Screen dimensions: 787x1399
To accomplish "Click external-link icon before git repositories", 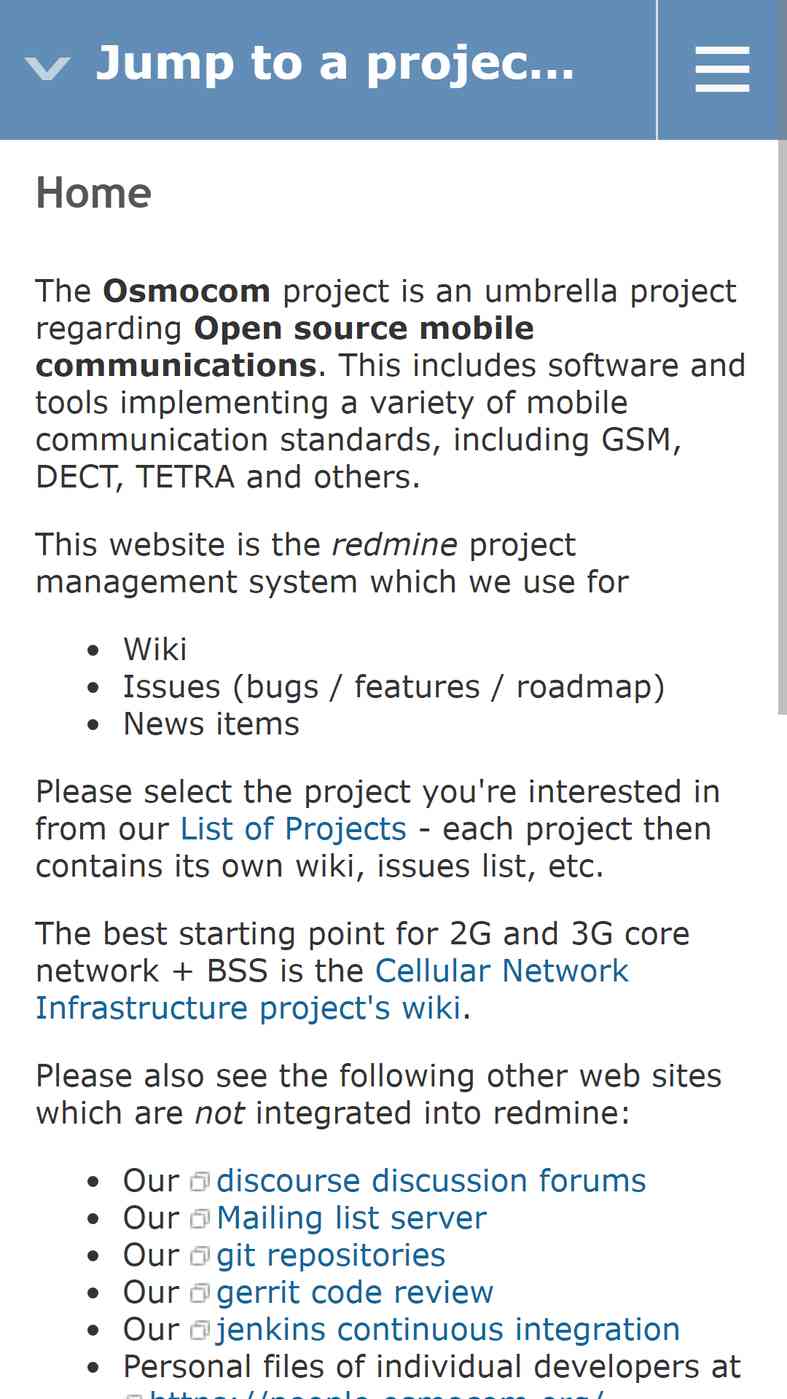I will pos(200,1257).
